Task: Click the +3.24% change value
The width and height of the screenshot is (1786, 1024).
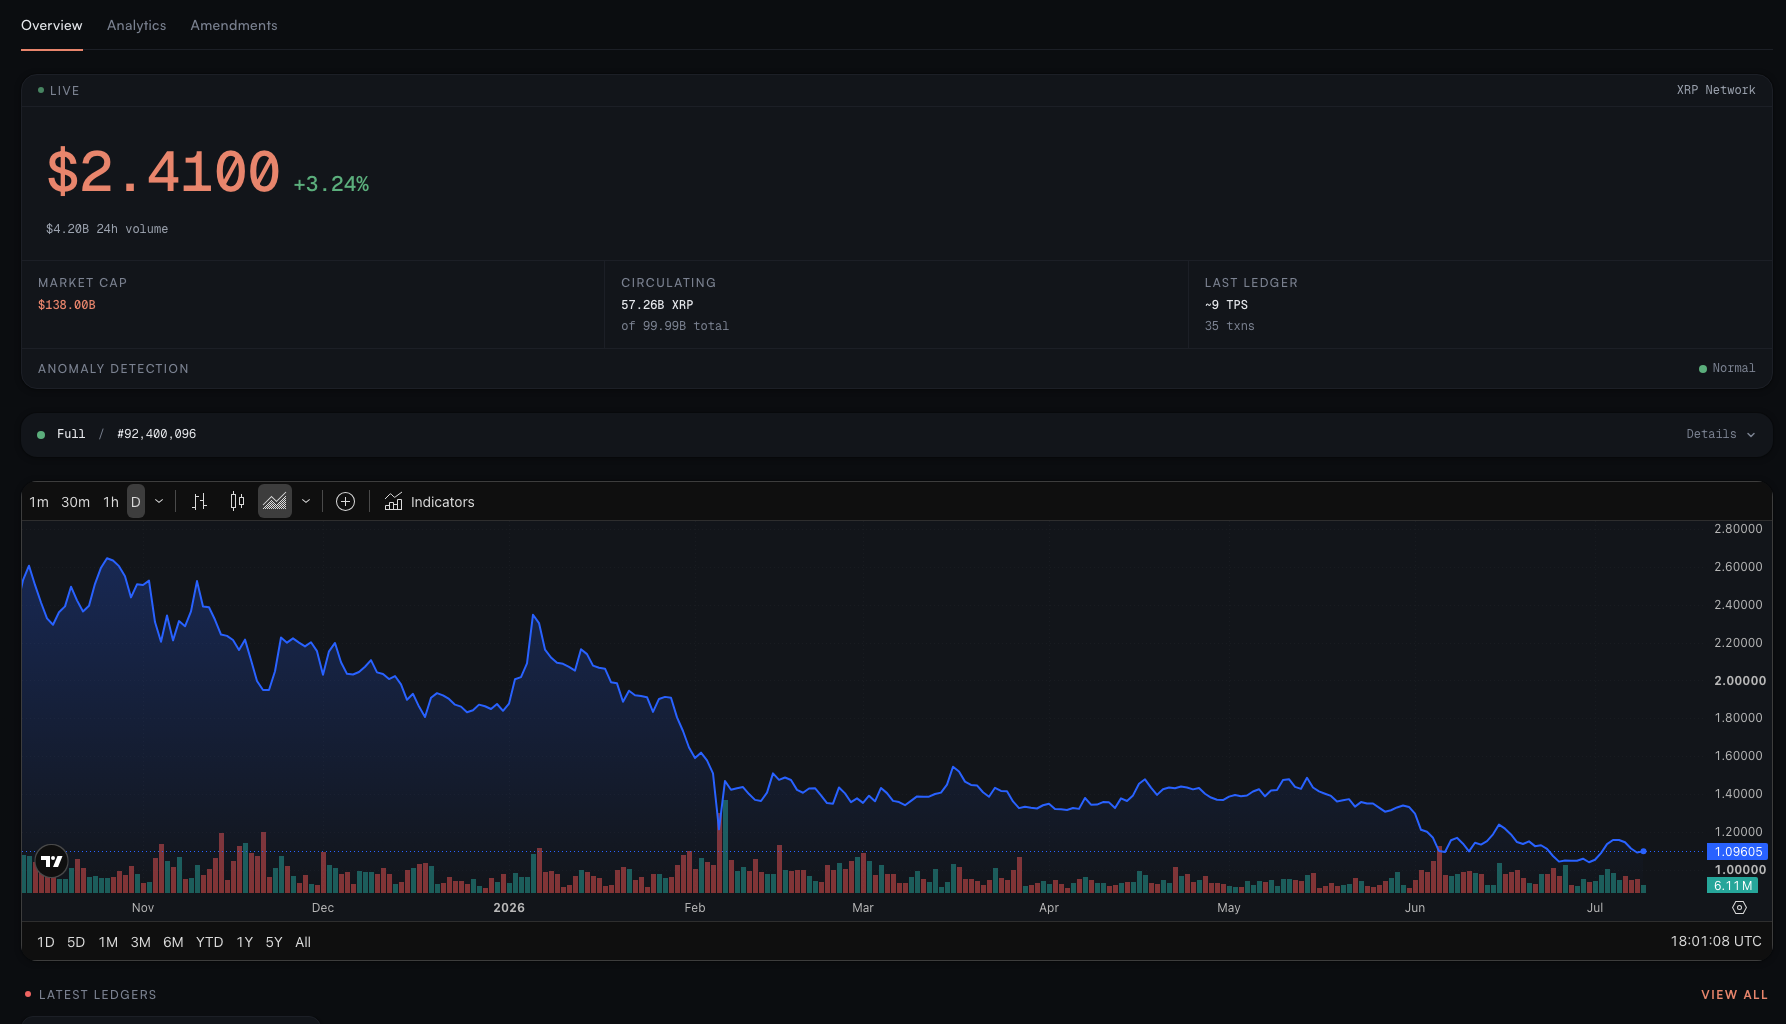Action: (331, 184)
